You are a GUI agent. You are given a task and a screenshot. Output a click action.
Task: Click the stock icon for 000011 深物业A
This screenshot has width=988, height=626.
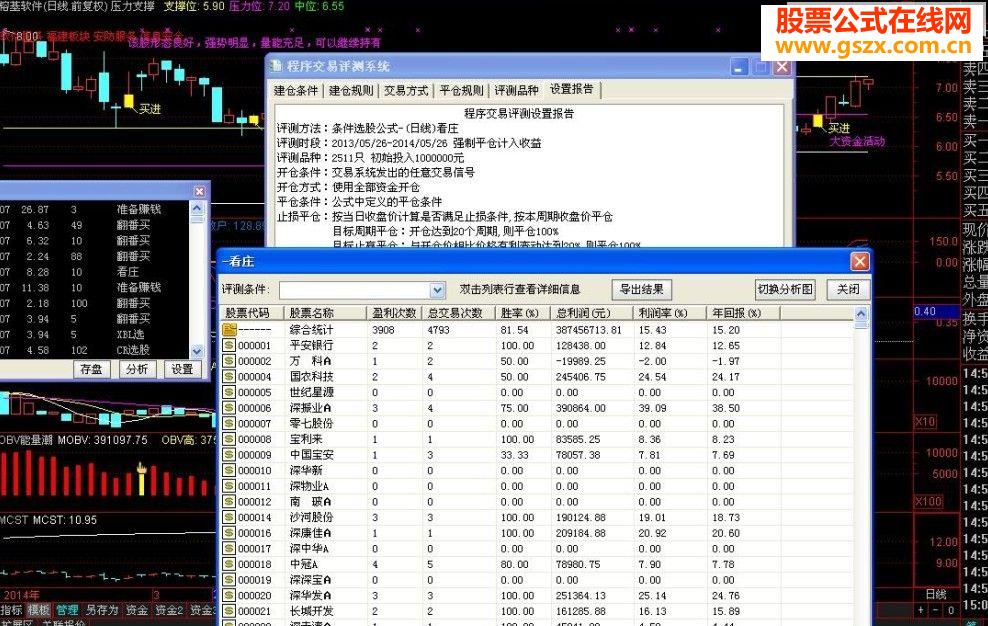click(x=229, y=486)
